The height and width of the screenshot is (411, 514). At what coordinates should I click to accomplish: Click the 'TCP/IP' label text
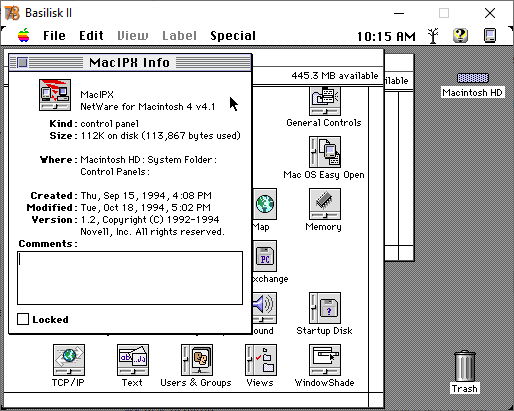68,383
